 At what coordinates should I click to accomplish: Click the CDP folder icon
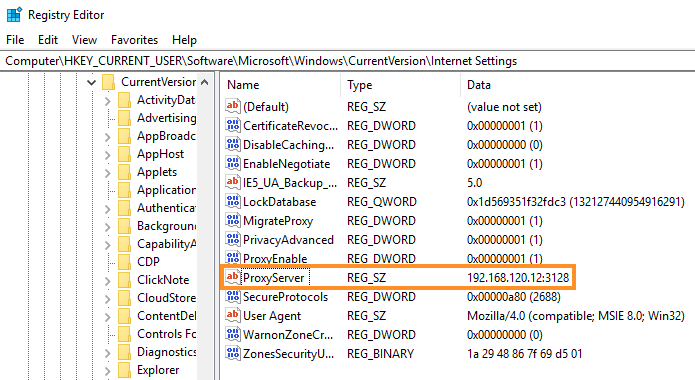[125, 262]
